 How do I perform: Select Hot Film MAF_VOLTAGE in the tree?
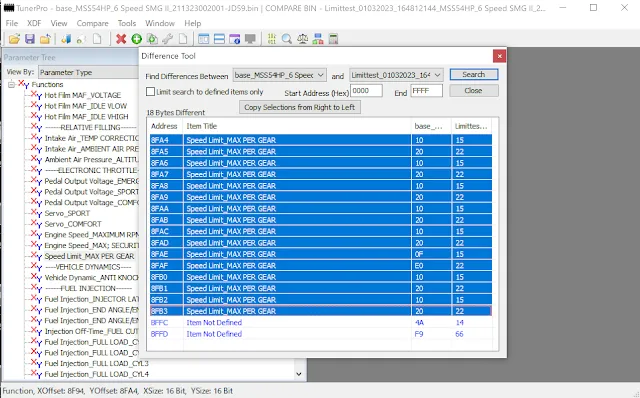[x=82, y=95]
